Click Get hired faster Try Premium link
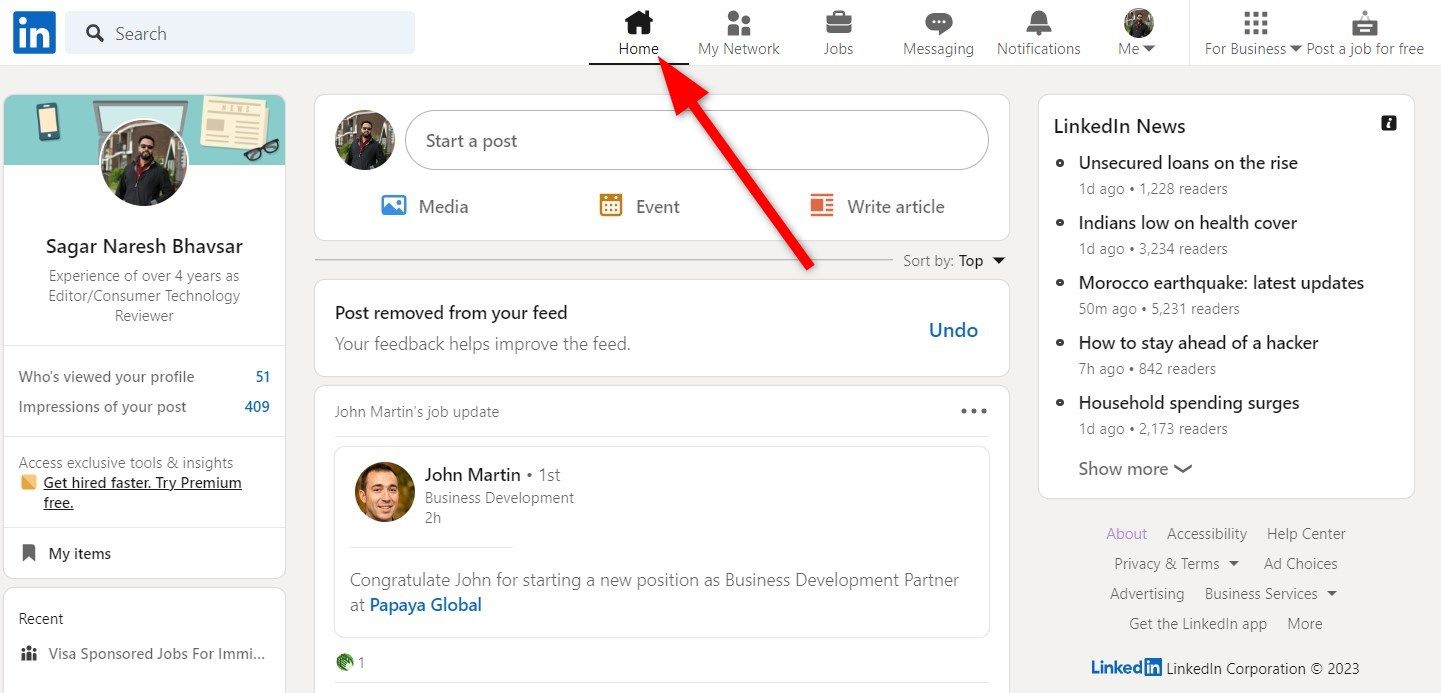Screen dimensions: 1441x693 pyautogui.click(x=142, y=493)
